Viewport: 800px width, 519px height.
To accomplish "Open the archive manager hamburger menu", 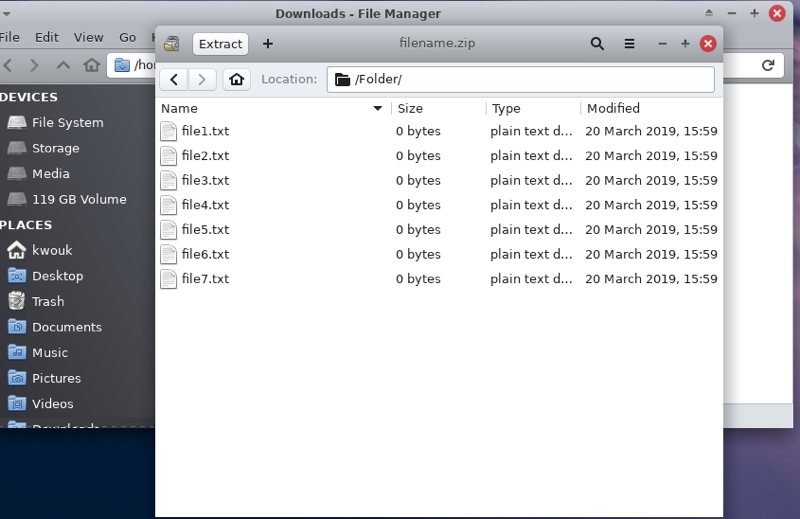I will tap(629, 44).
